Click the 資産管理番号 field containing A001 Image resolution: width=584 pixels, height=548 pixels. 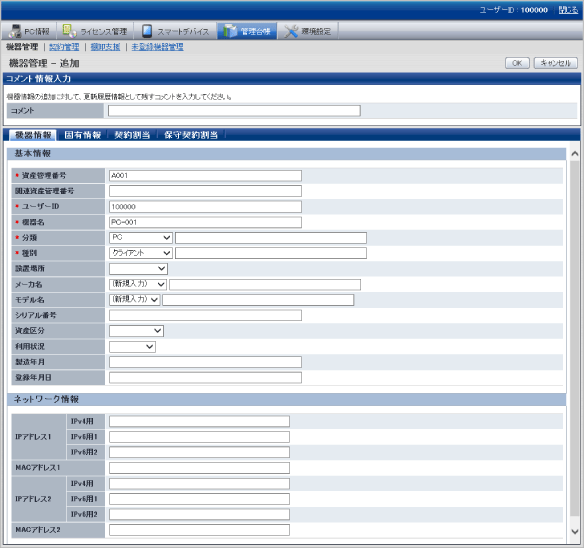point(205,176)
